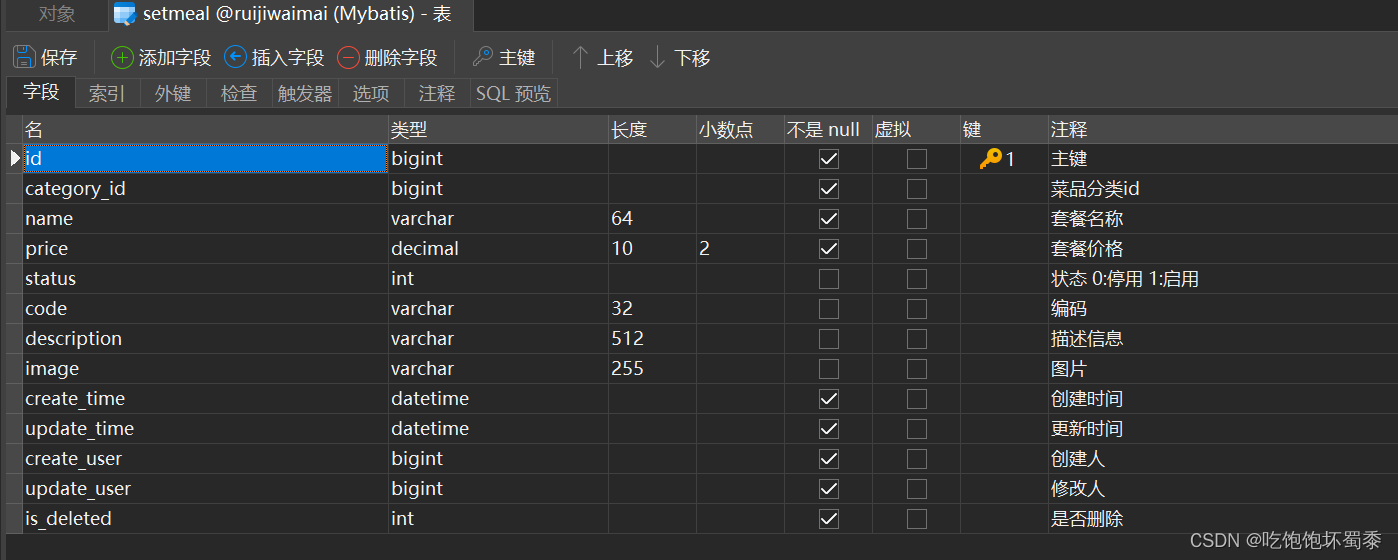
Task: Enable Virtual checkbox for price row
Action: click(916, 249)
